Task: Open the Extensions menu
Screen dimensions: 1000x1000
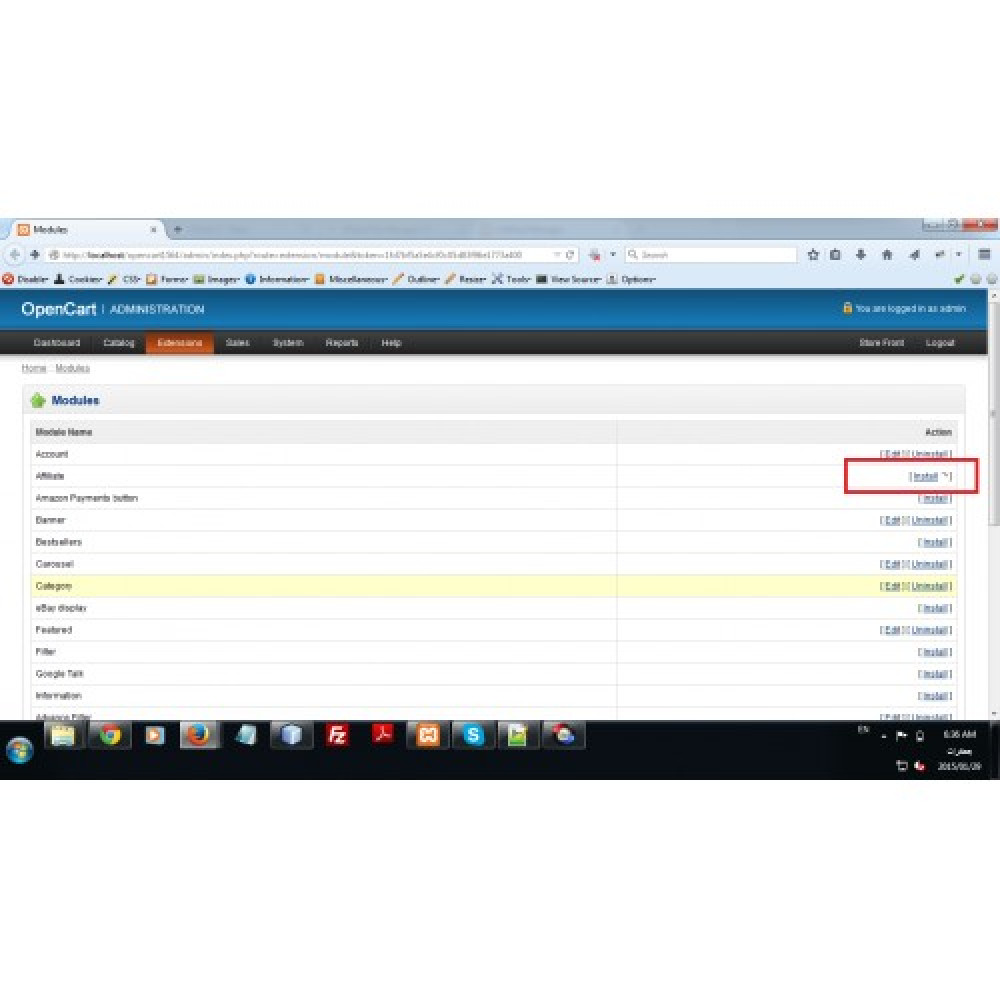Action: (x=180, y=342)
